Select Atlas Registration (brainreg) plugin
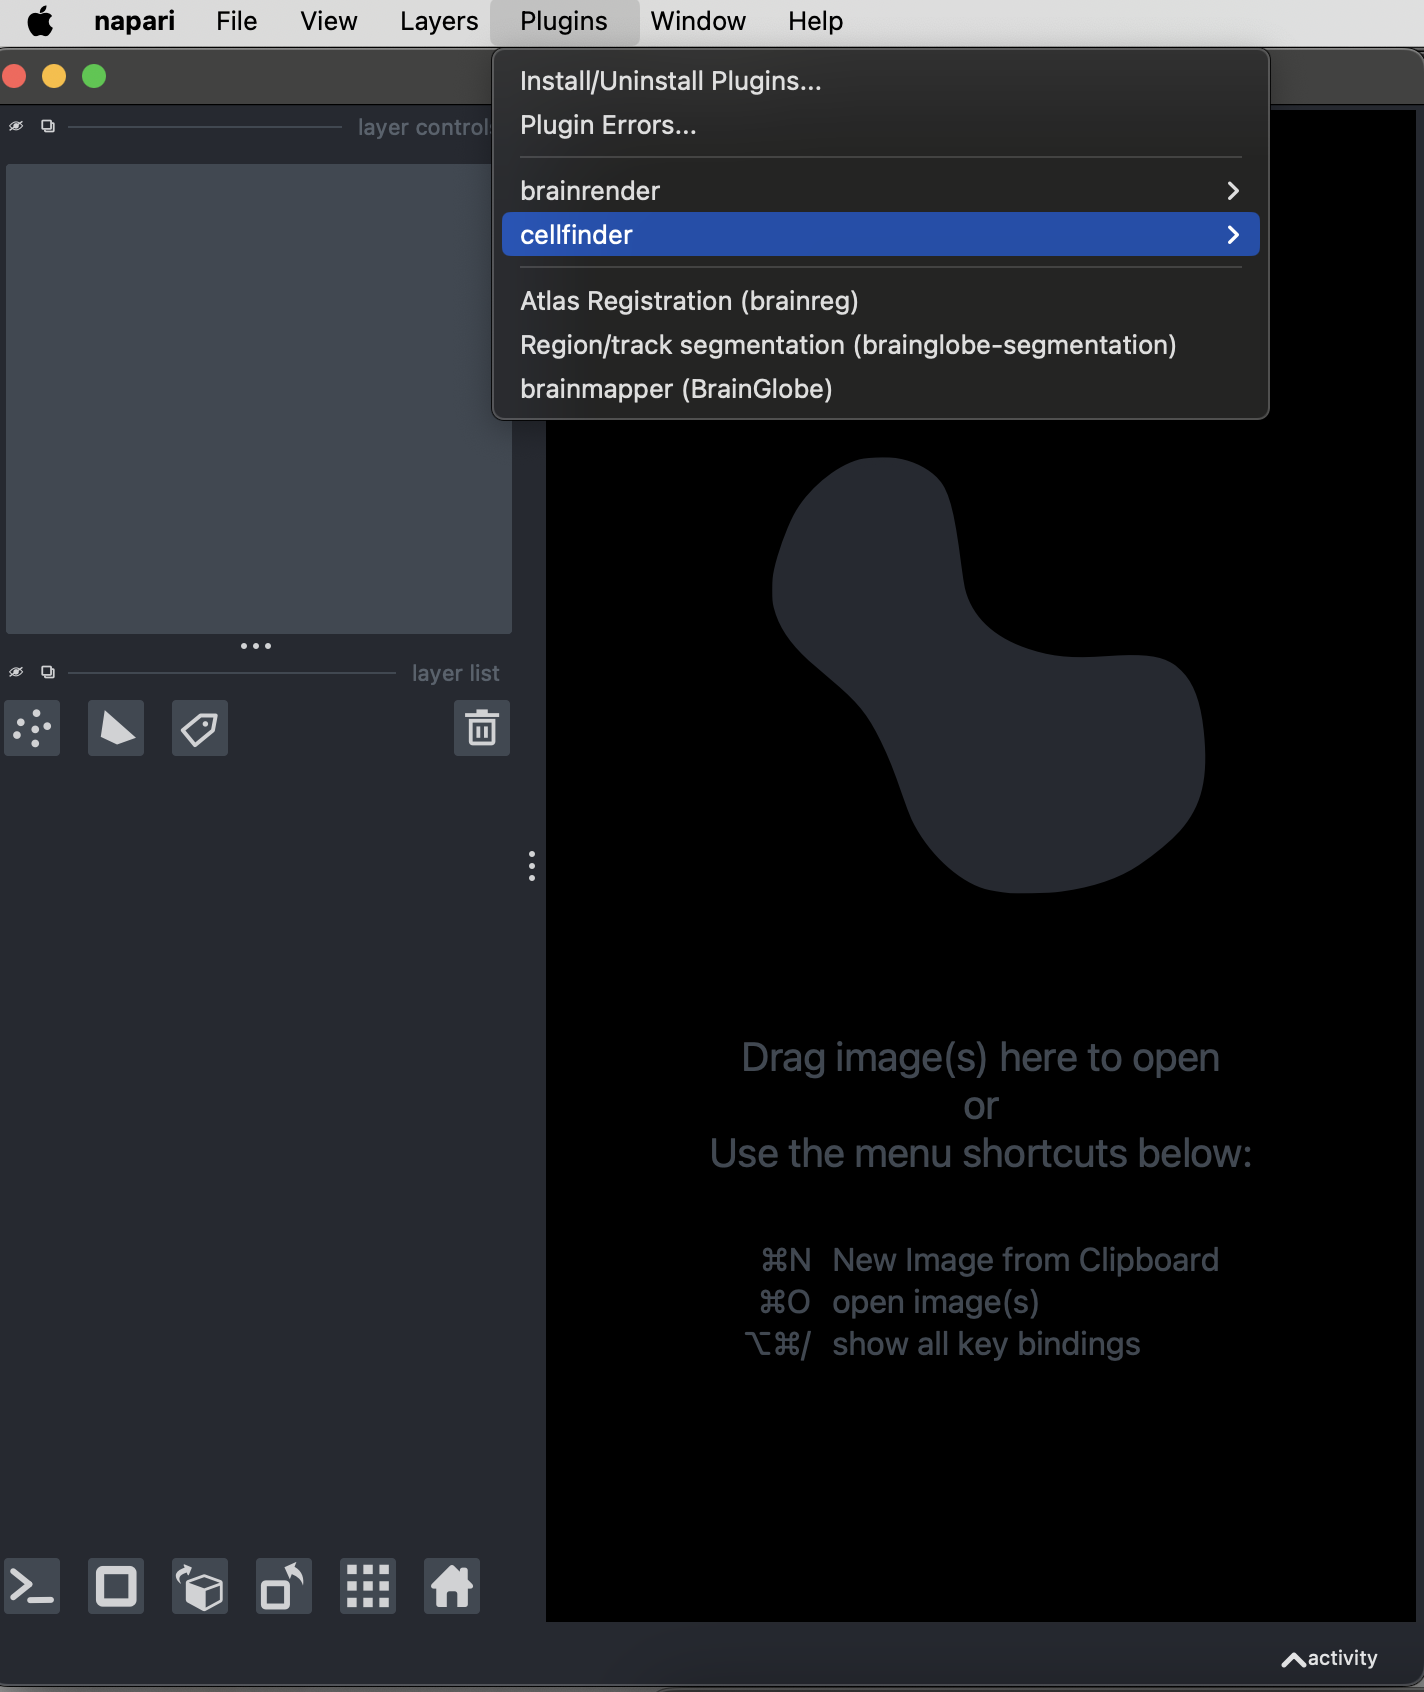The height and width of the screenshot is (1692, 1424). click(689, 301)
